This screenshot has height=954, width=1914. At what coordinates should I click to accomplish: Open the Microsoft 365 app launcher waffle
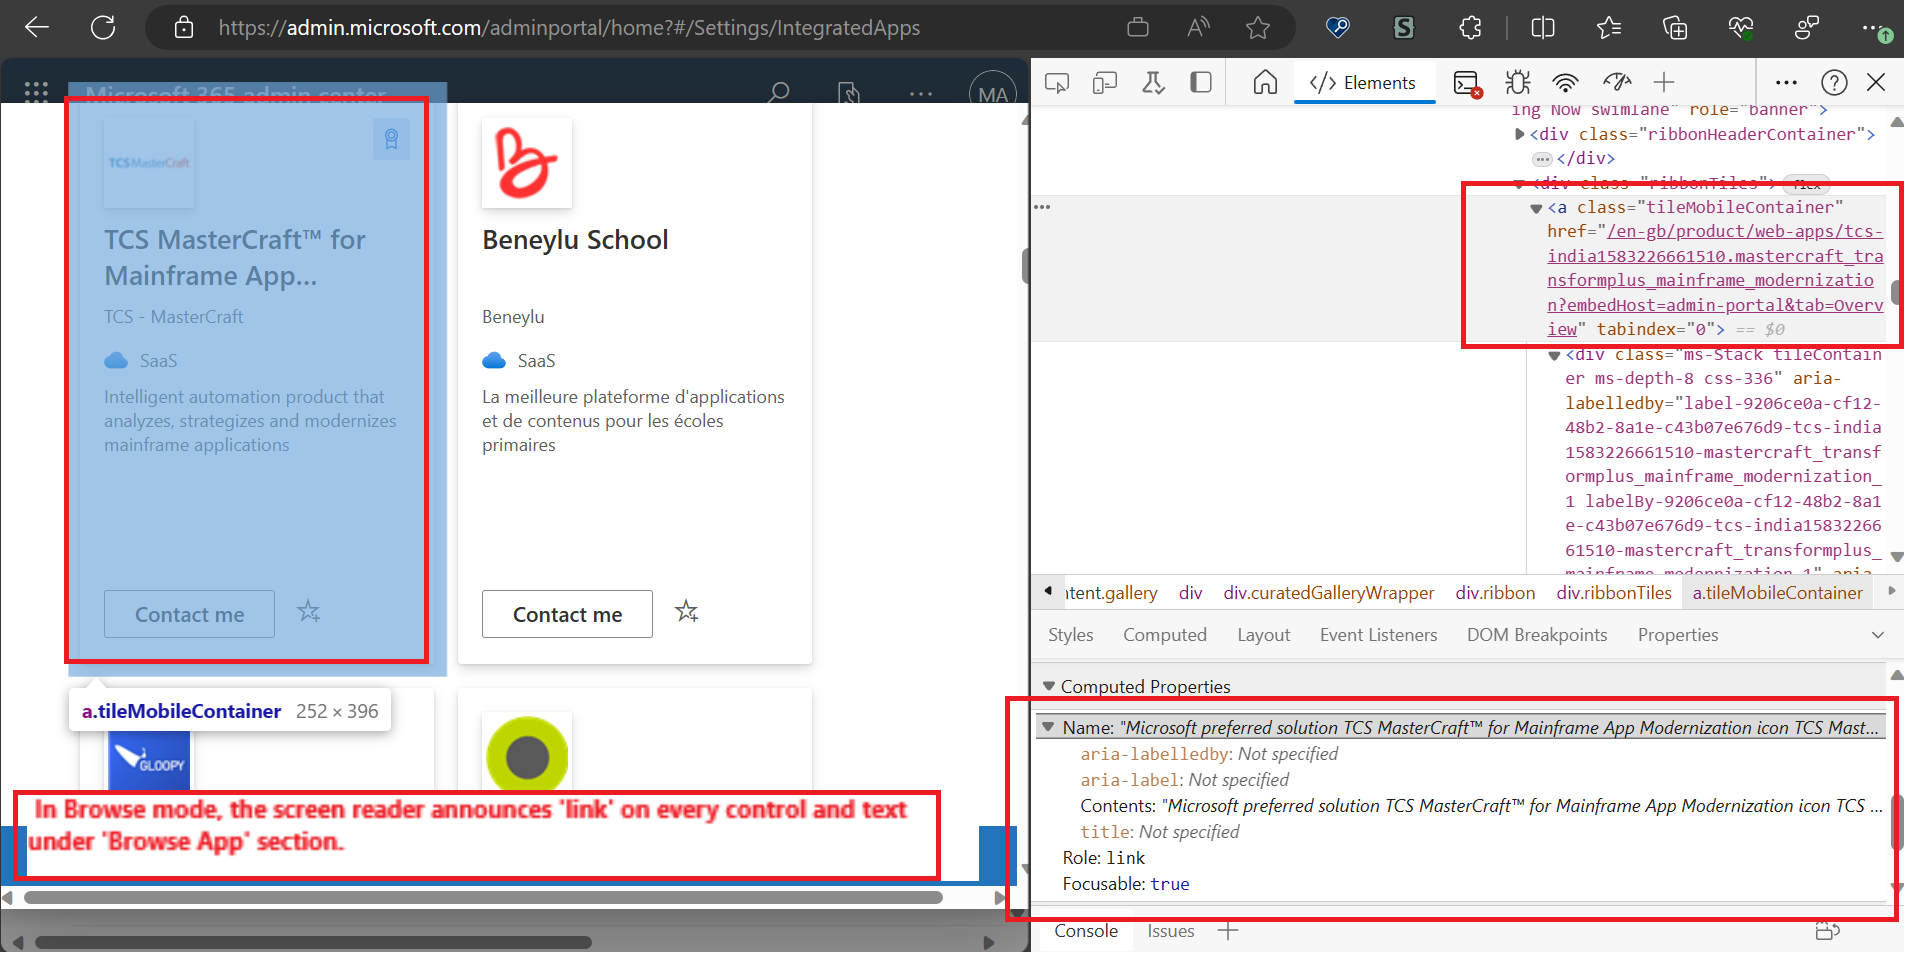pyautogui.click(x=36, y=92)
